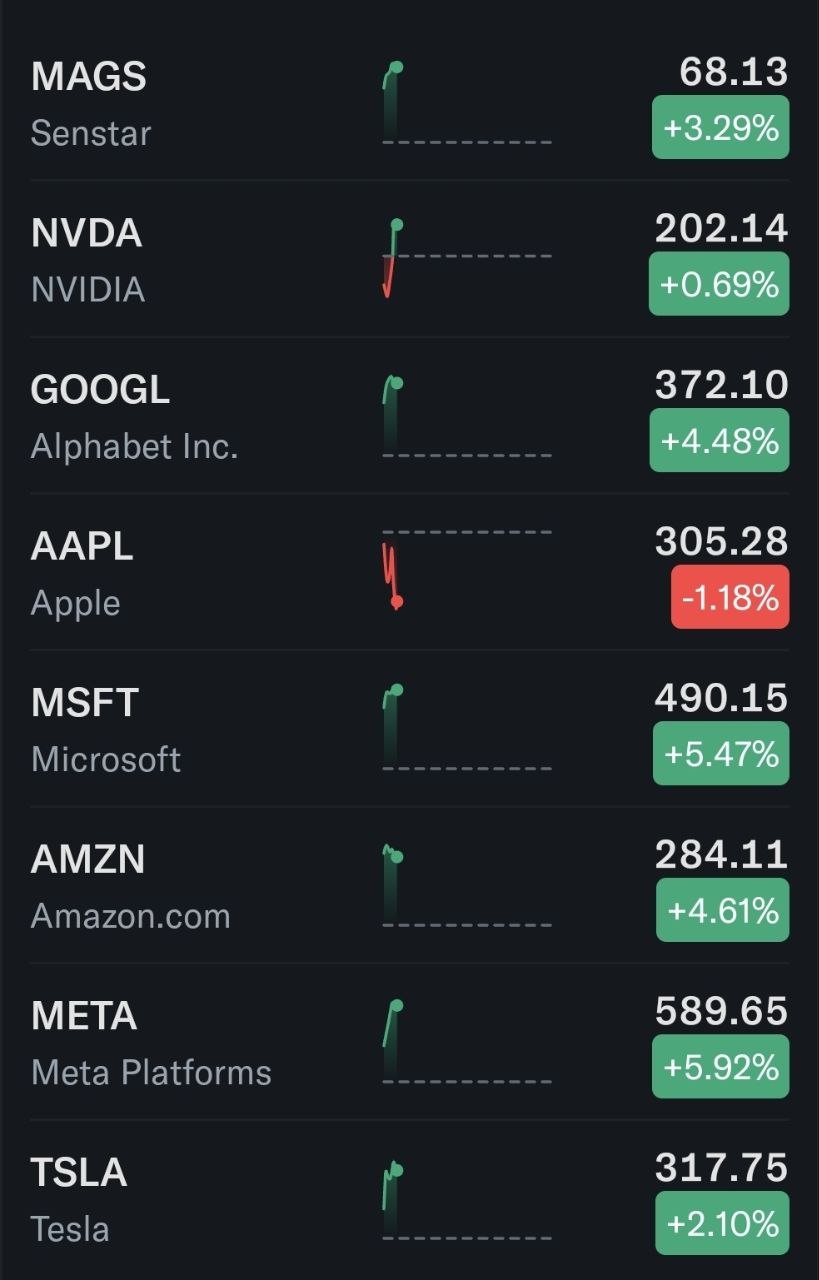
Task: Open the AAPL Apple listing
Action: pos(409,572)
